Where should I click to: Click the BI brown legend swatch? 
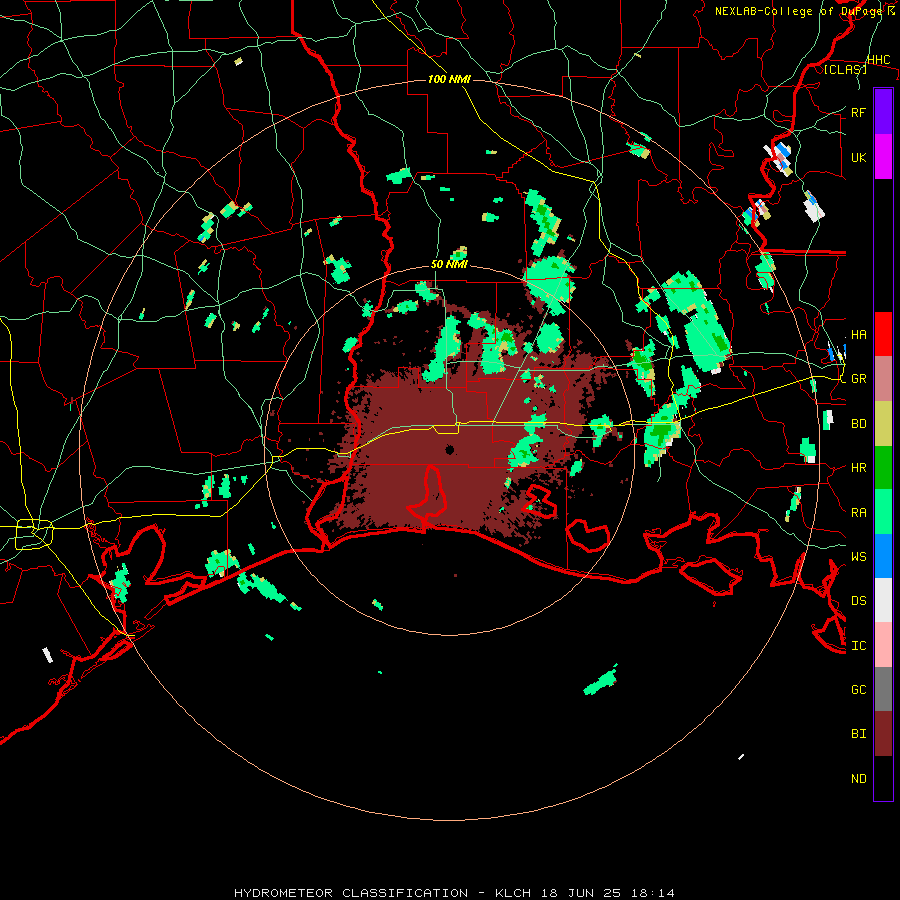[x=883, y=734]
